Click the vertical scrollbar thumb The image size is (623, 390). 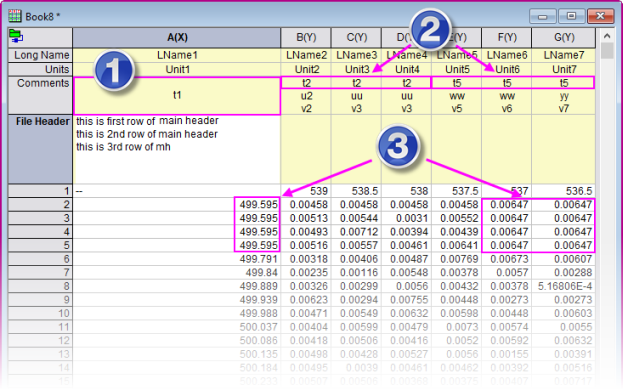[607, 51]
